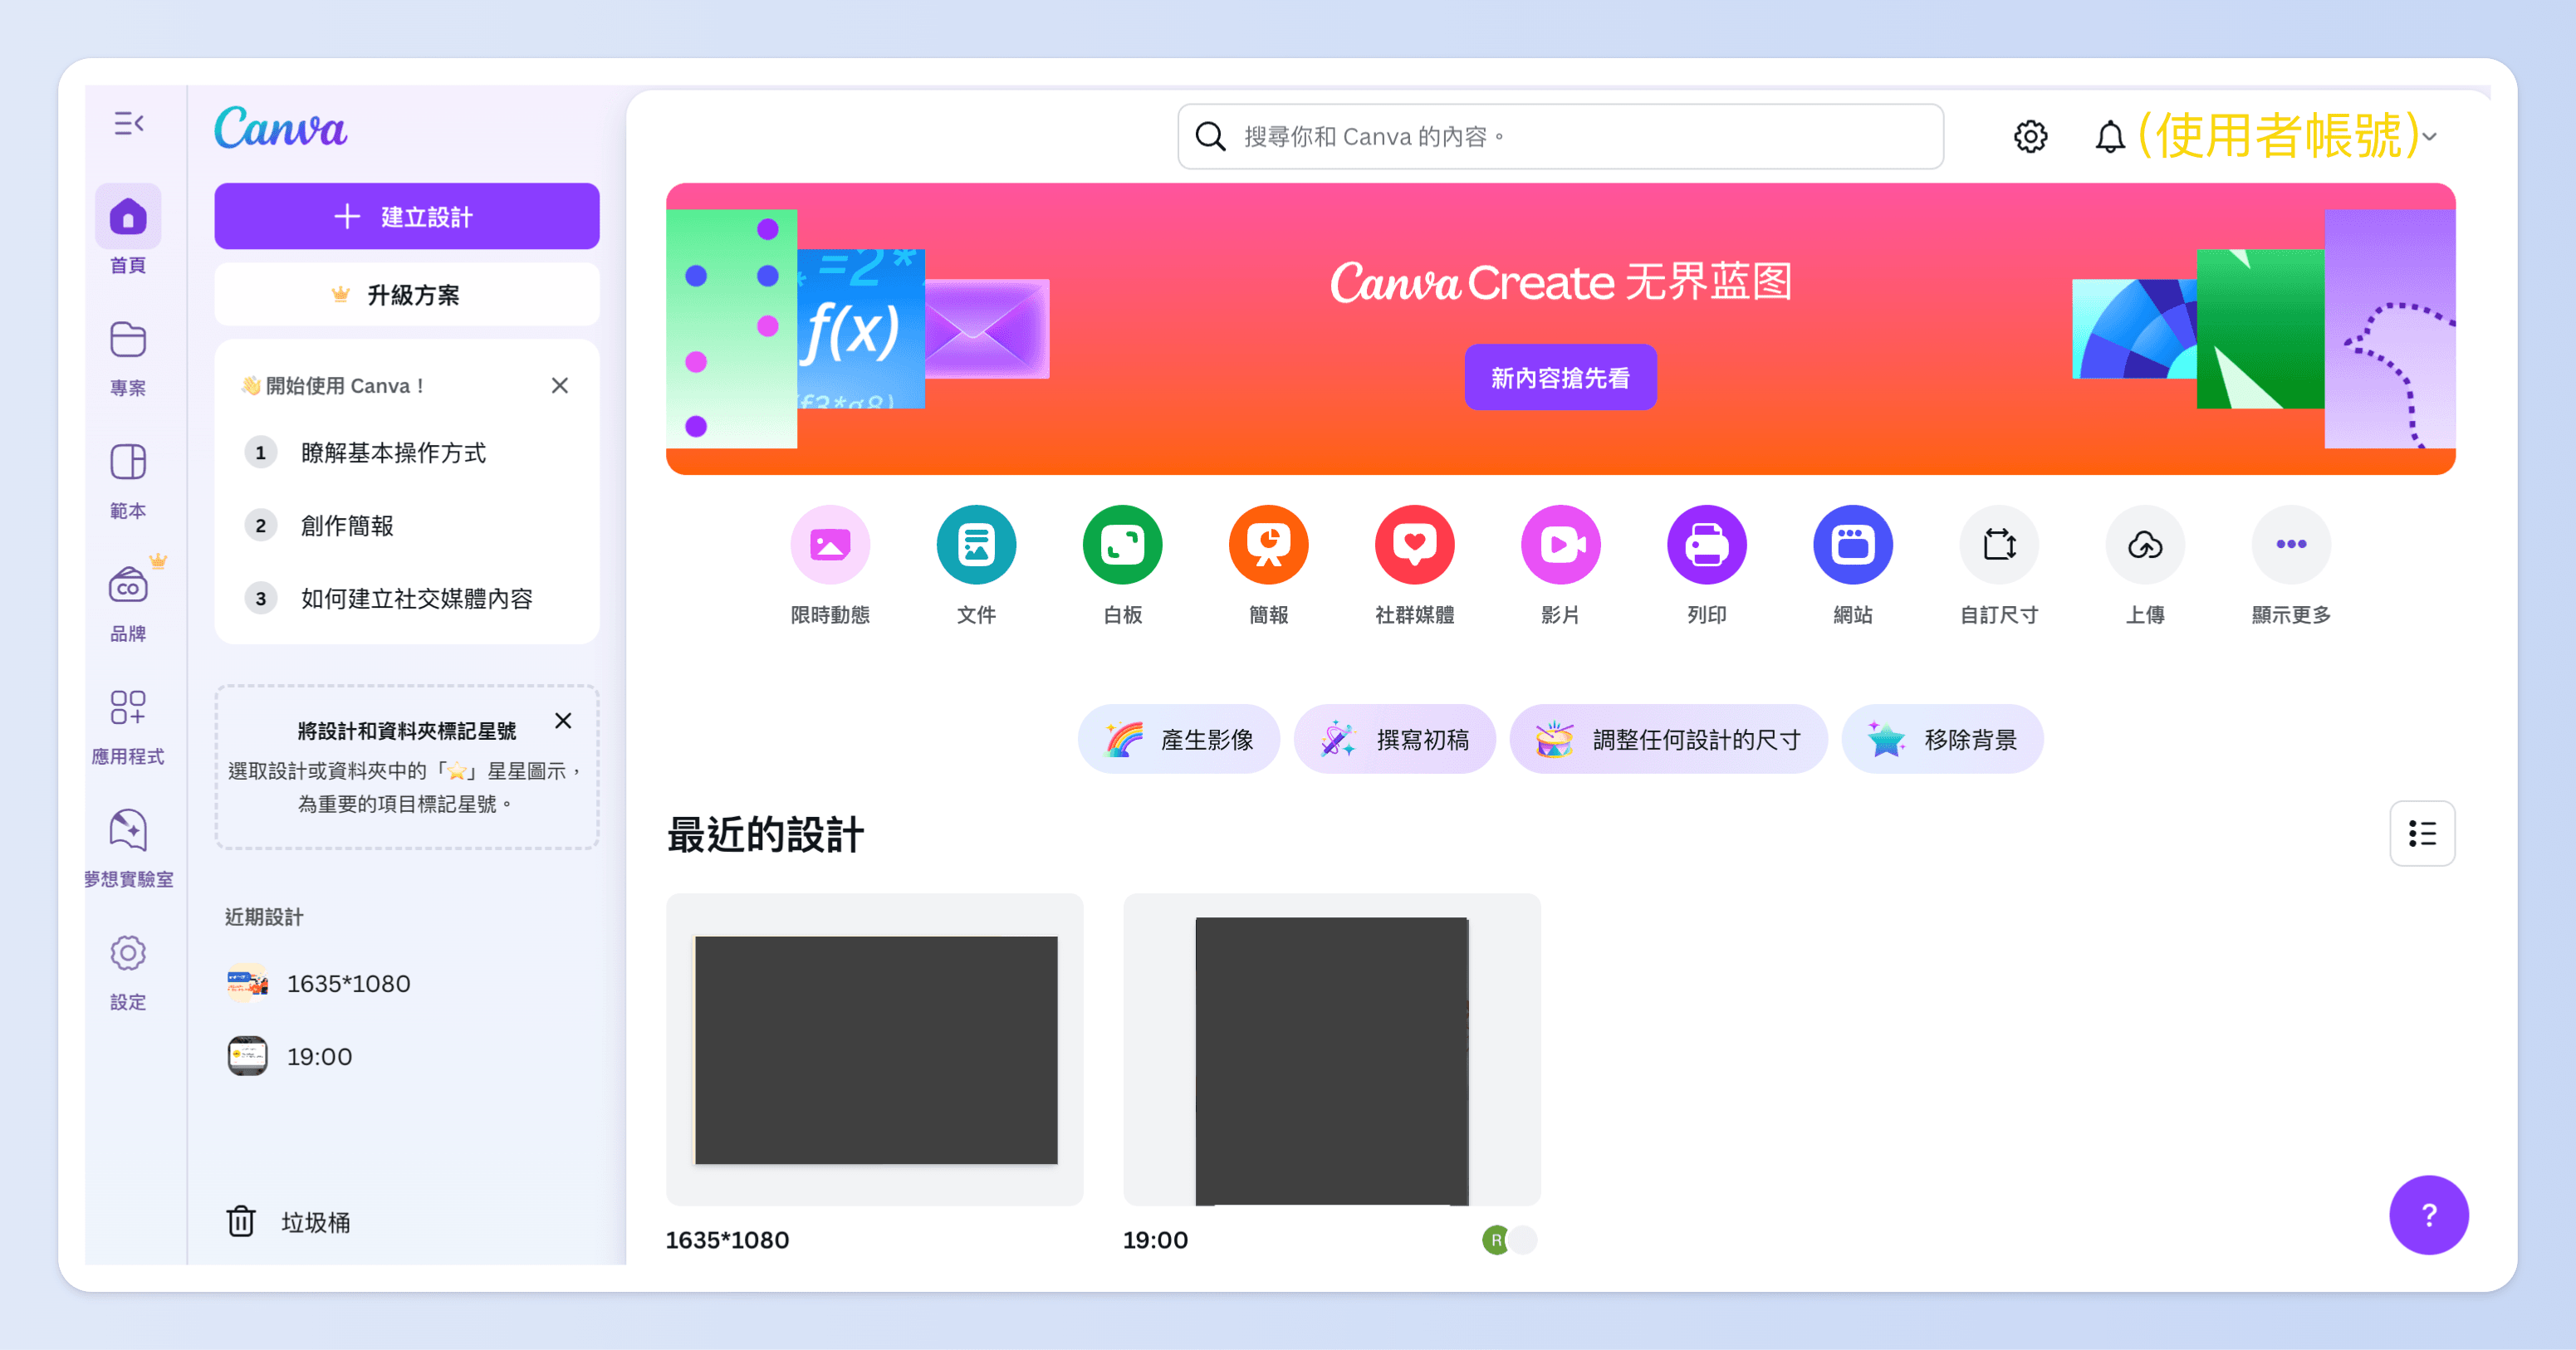The width and height of the screenshot is (2576, 1350).
Task: Expand the user account dropdown
Action: pos(2431,136)
